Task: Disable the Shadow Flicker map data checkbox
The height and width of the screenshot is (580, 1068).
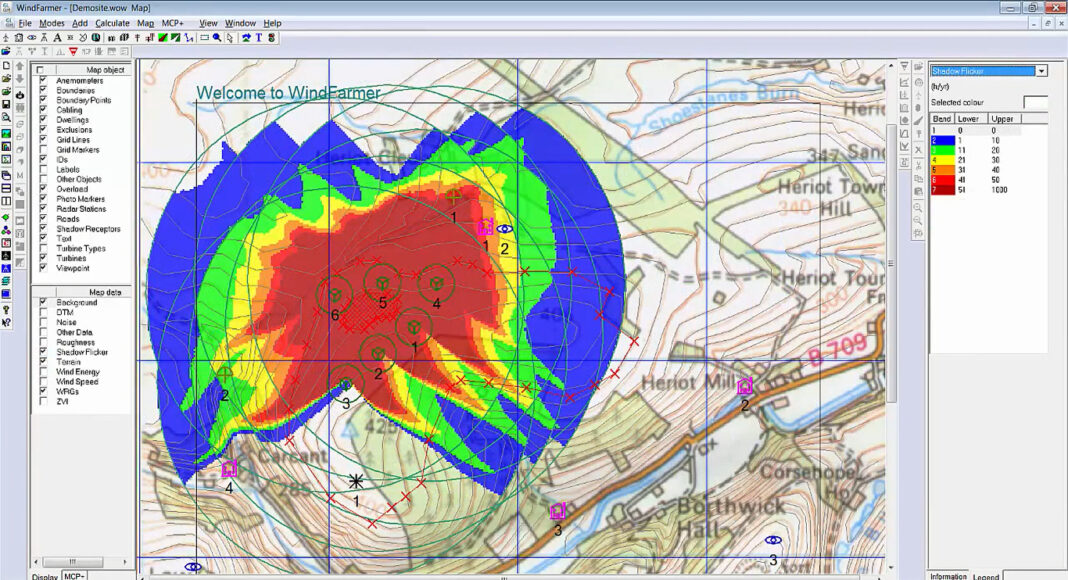Action: tap(42, 352)
